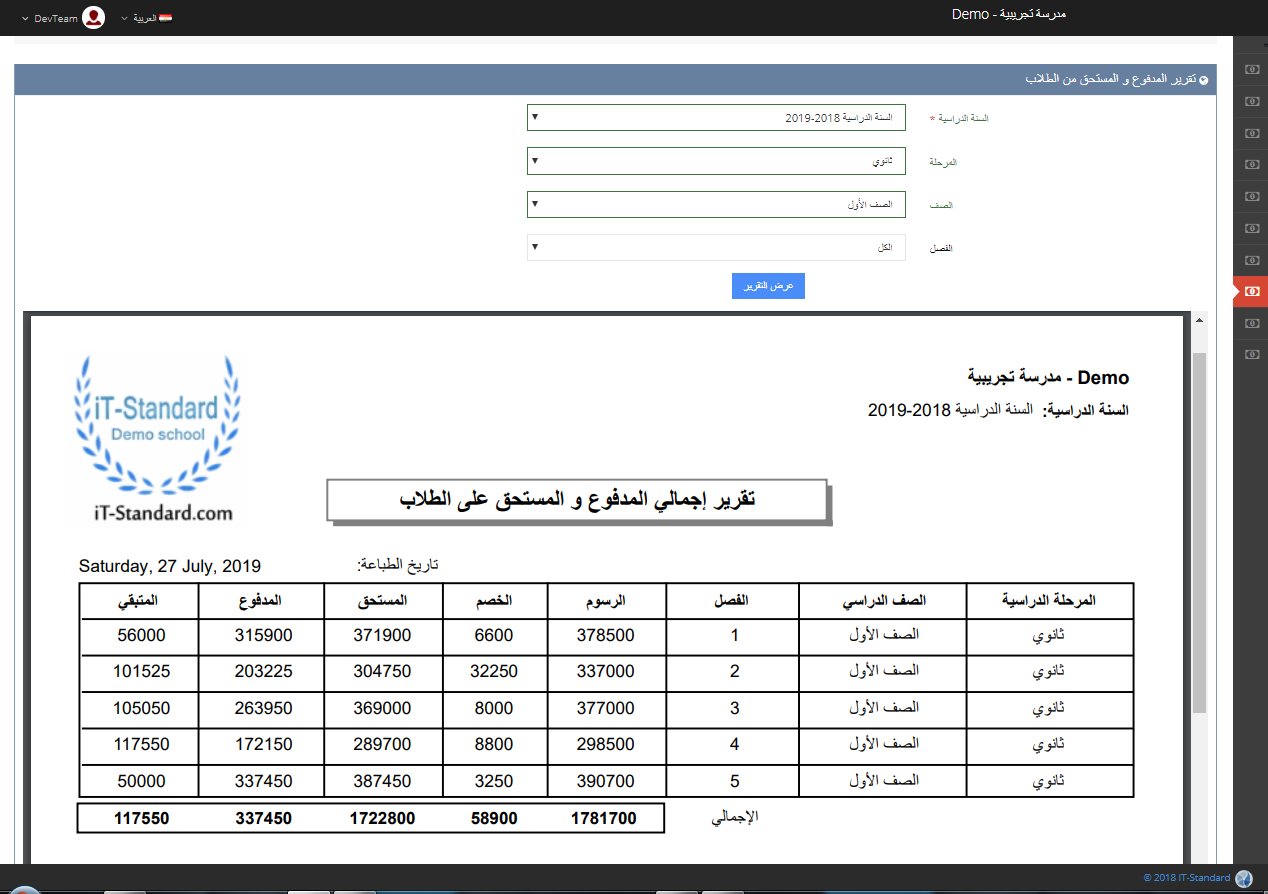Click the bottommost money icon in the sidebar
The image size is (1268, 894).
pos(1251,354)
